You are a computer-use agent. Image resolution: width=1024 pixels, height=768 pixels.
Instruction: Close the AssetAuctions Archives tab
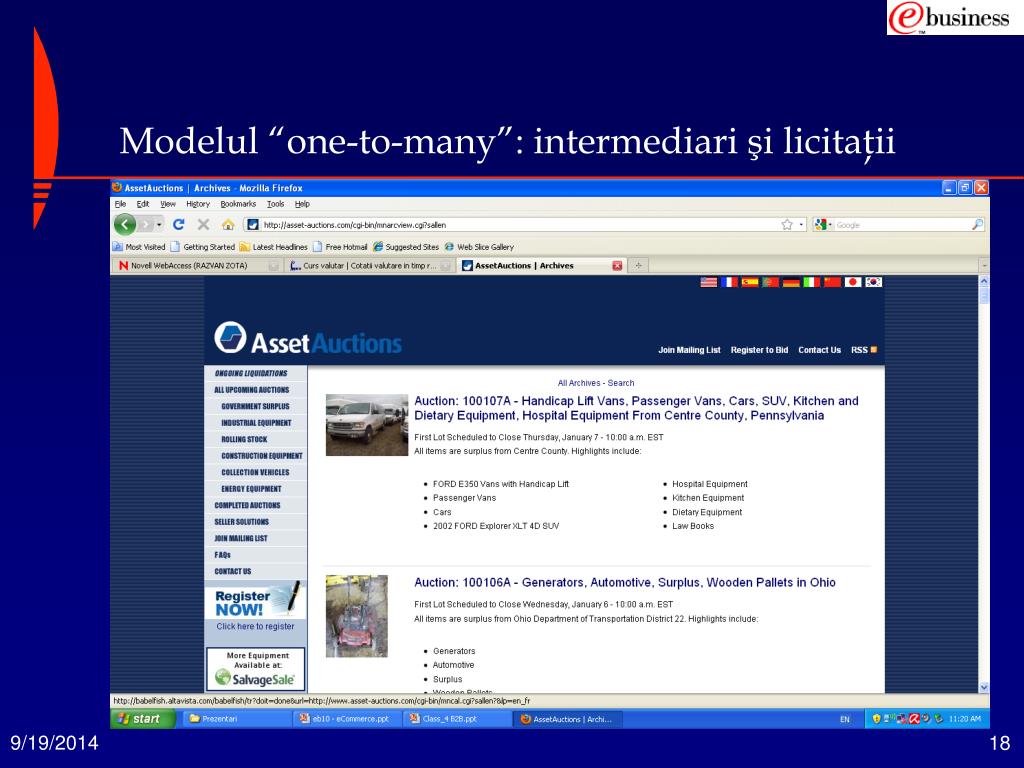(616, 266)
